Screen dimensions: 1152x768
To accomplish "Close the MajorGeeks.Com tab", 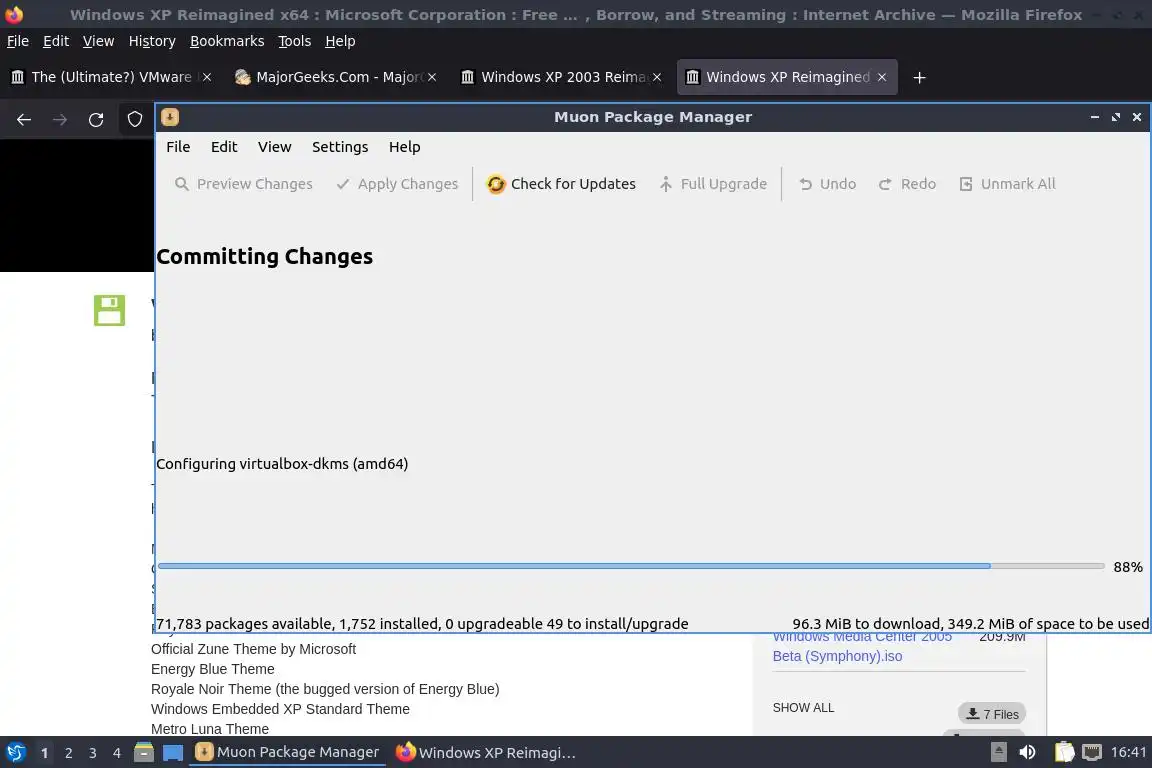I will tap(432, 77).
